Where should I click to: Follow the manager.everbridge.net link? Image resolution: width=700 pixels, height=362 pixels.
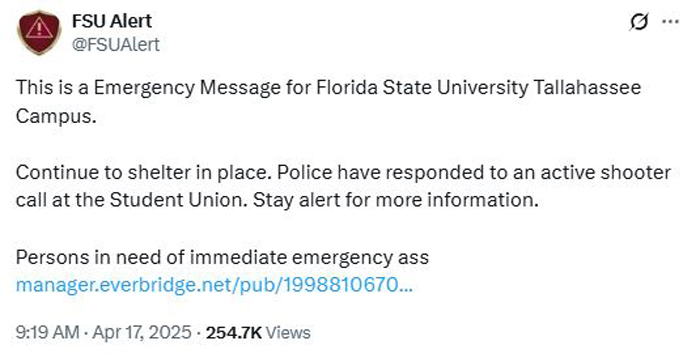pos(214,285)
